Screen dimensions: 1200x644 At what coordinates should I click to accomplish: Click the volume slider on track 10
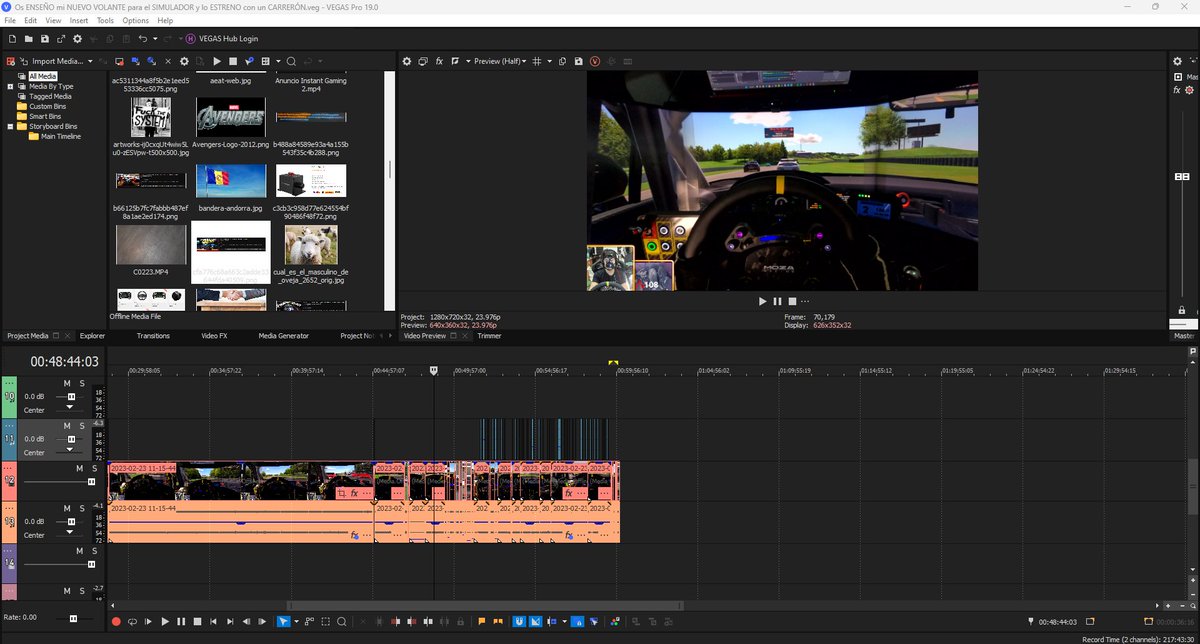click(x=70, y=396)
